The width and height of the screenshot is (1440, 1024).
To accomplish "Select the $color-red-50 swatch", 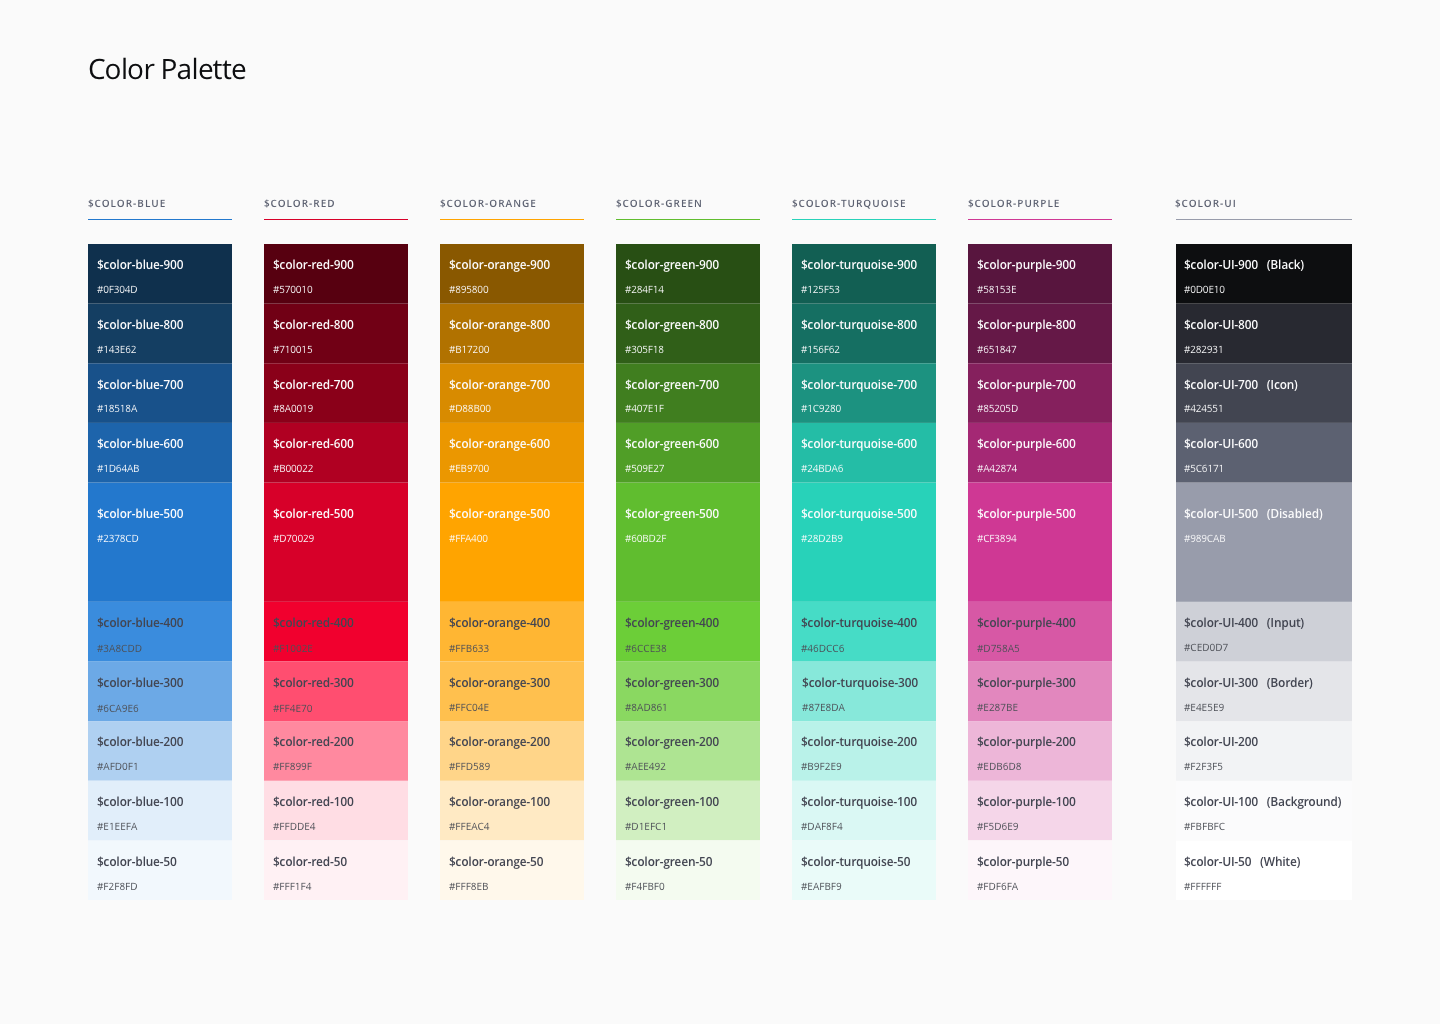I will click(x=336, y=870).
